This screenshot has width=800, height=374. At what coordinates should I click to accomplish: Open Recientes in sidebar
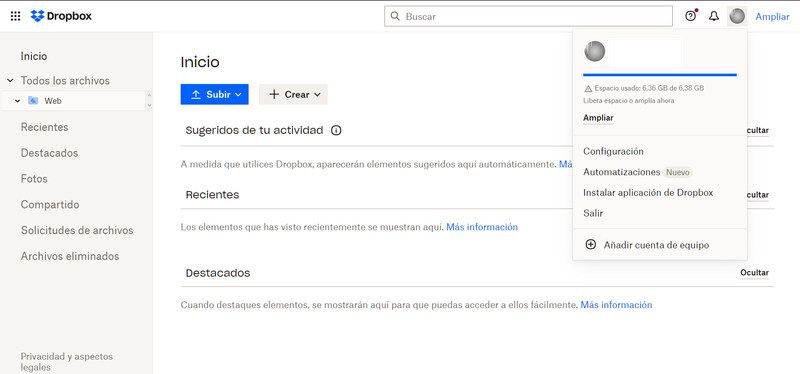pos(44,127)
